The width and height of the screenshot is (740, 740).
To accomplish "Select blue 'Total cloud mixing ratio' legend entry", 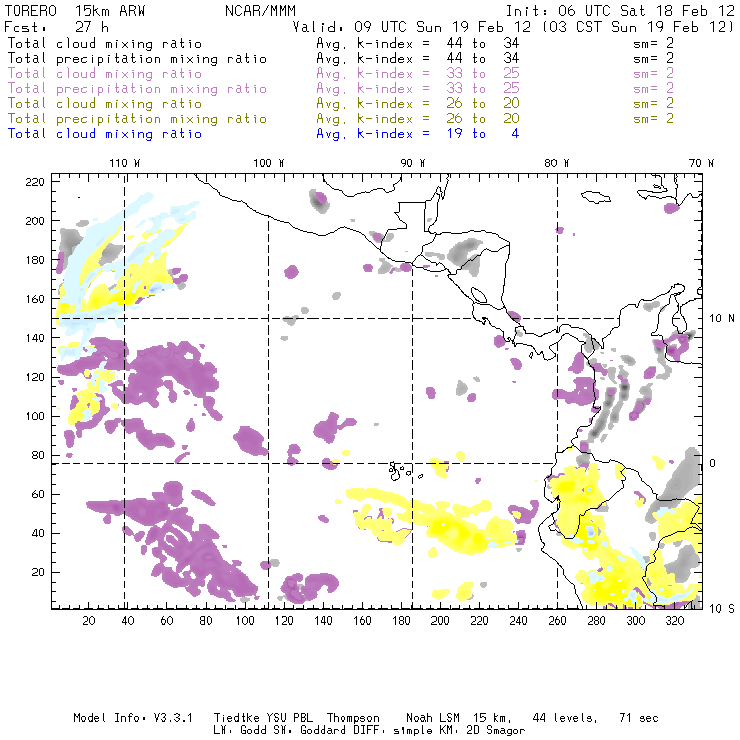I will click(x=105, y=134).
